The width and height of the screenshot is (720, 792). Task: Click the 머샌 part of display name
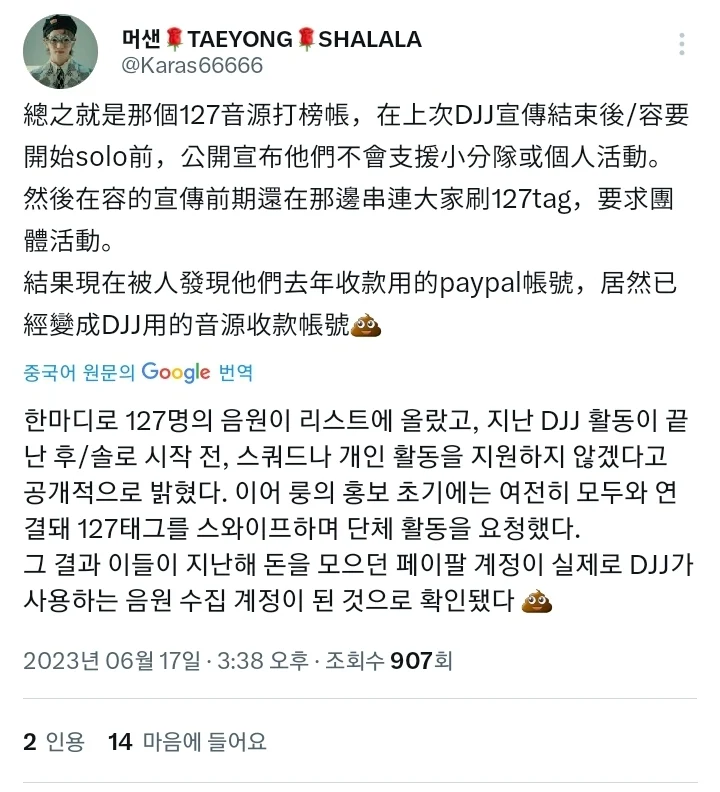click(x=141, y=39)
